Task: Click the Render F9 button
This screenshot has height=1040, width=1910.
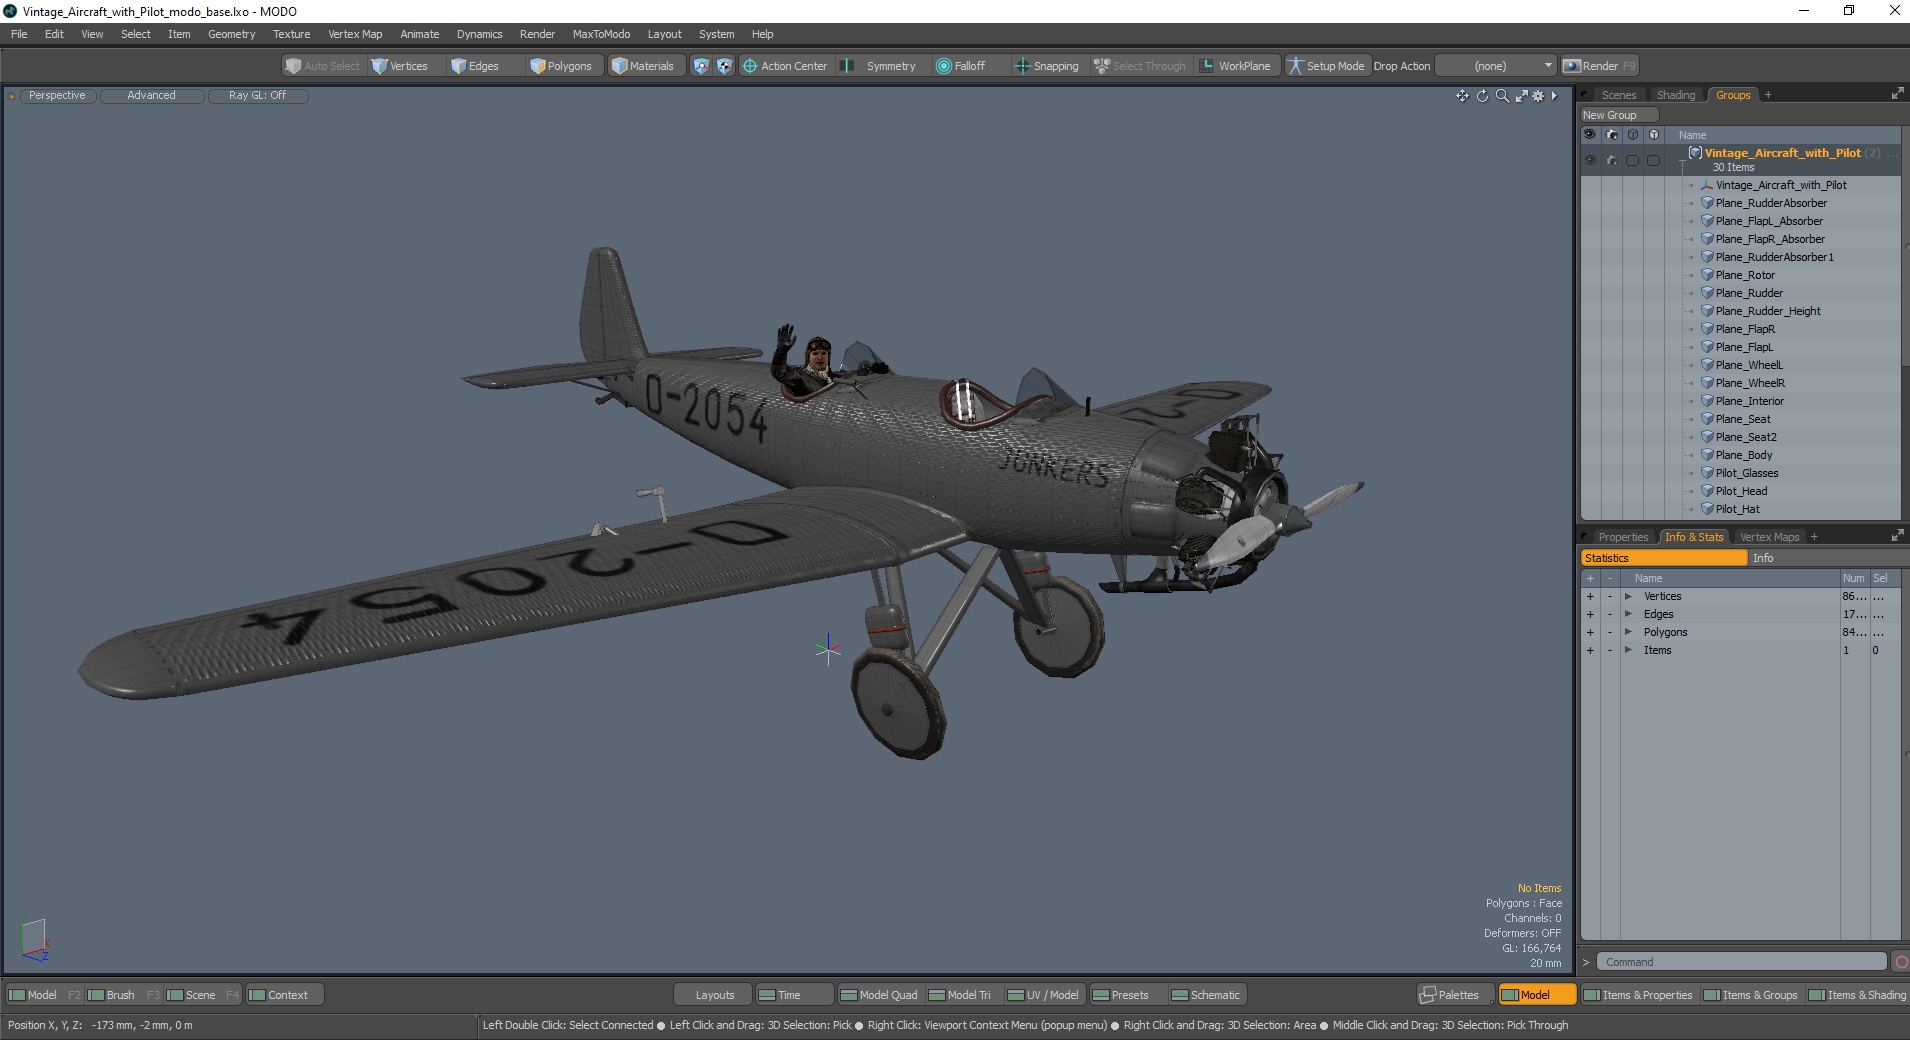Action: point(1600,66)
